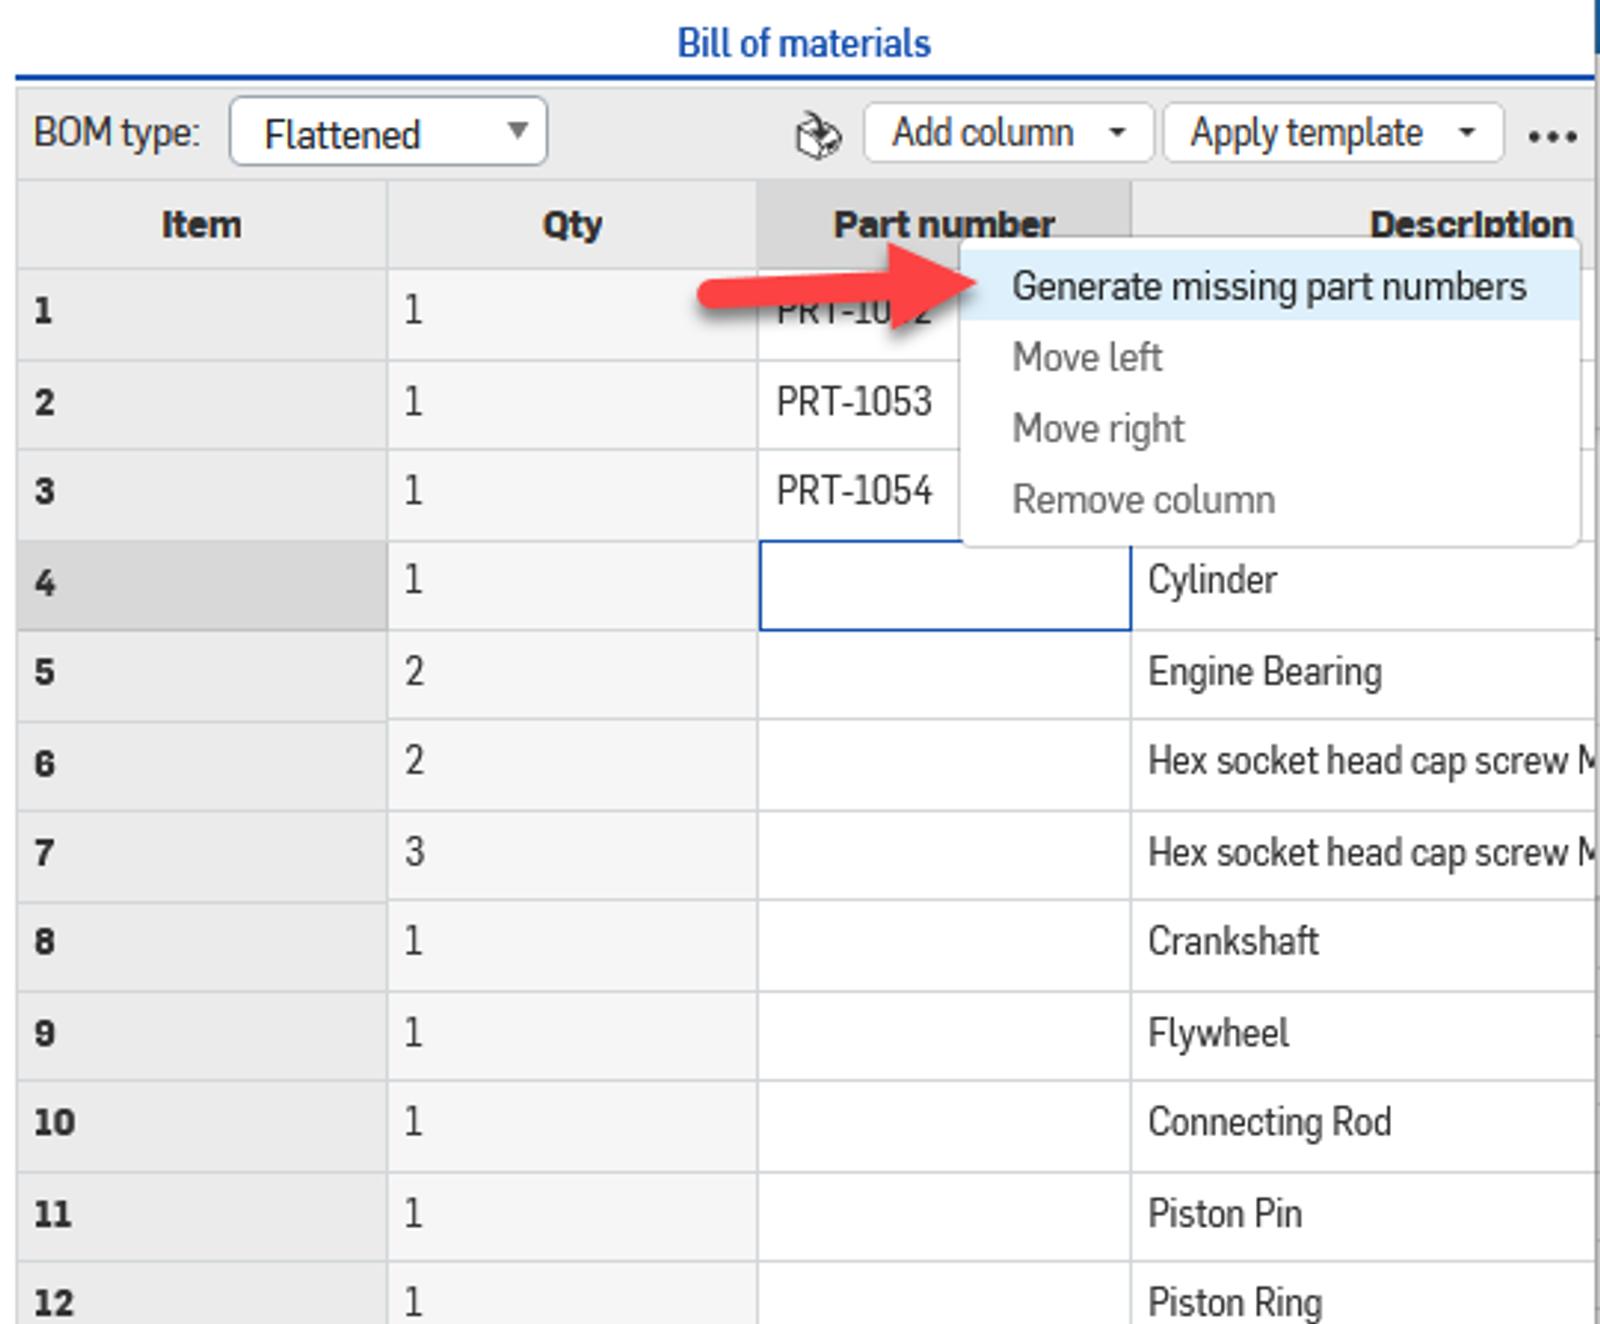Expand the Add column dropdown

pos(1008,133)
